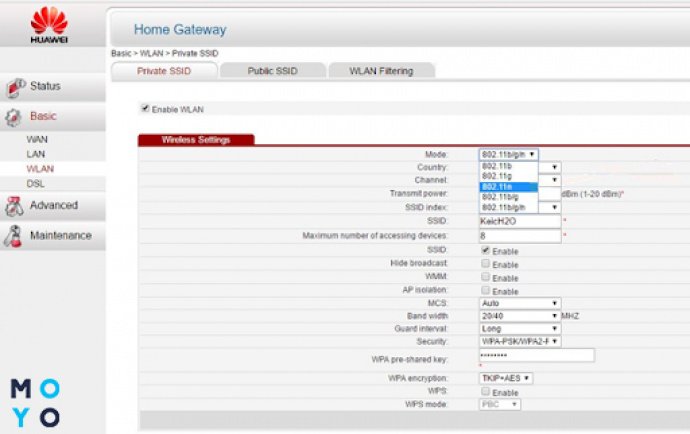Toggle the WPS Enable checkbox
Image resolution: width=690 pixels, height=434 pixels.
pyautogui.click(x=485, y=391)
